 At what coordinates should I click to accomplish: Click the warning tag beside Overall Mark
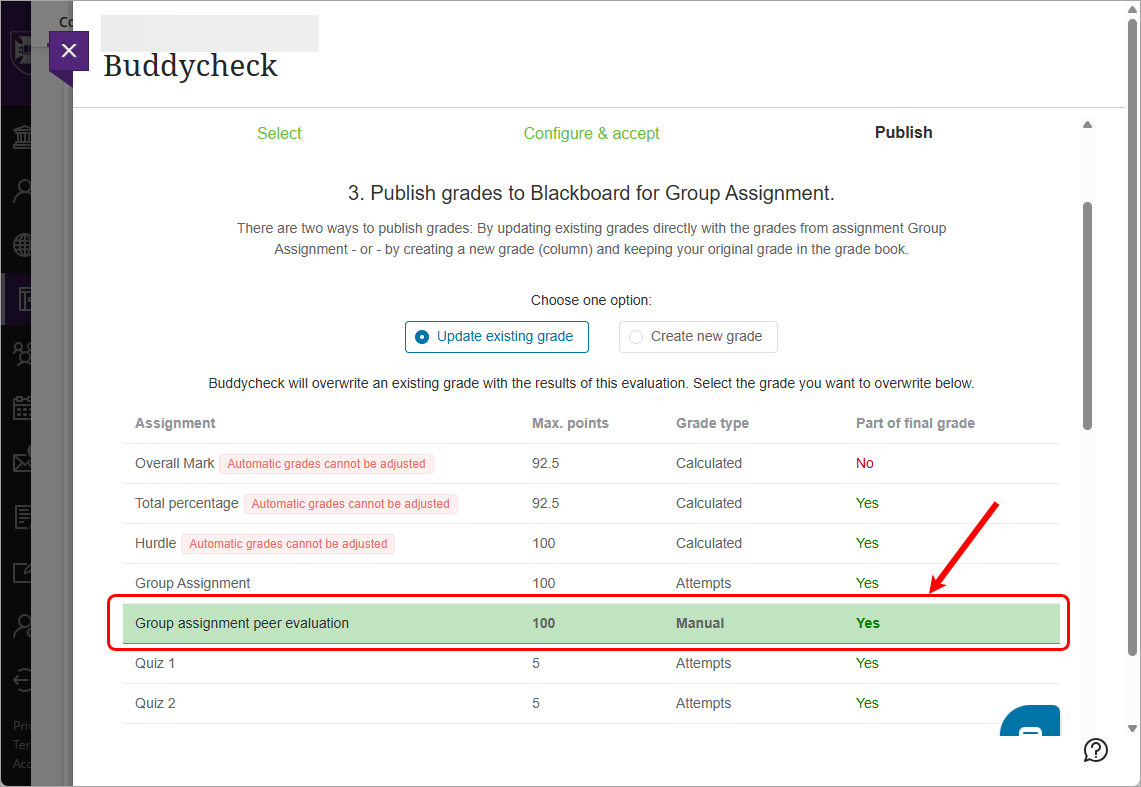(x=327, y=464)
